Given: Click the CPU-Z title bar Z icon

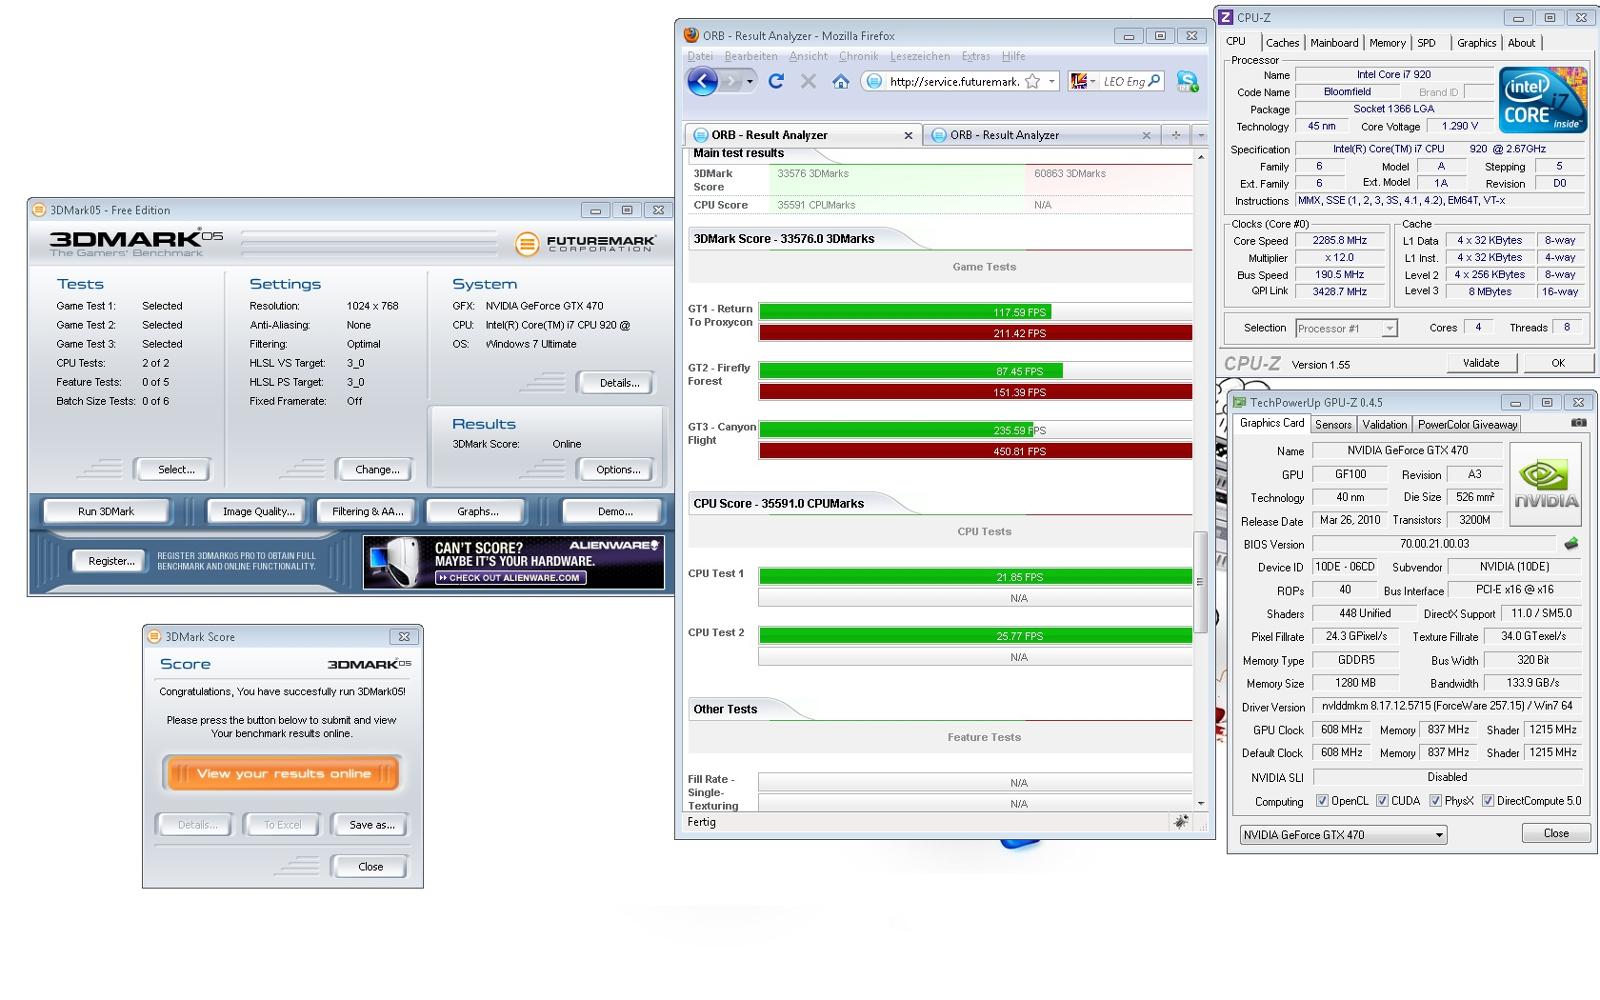Looking at the screenshot, I should pyautogui.click(x=1225, y=17).
